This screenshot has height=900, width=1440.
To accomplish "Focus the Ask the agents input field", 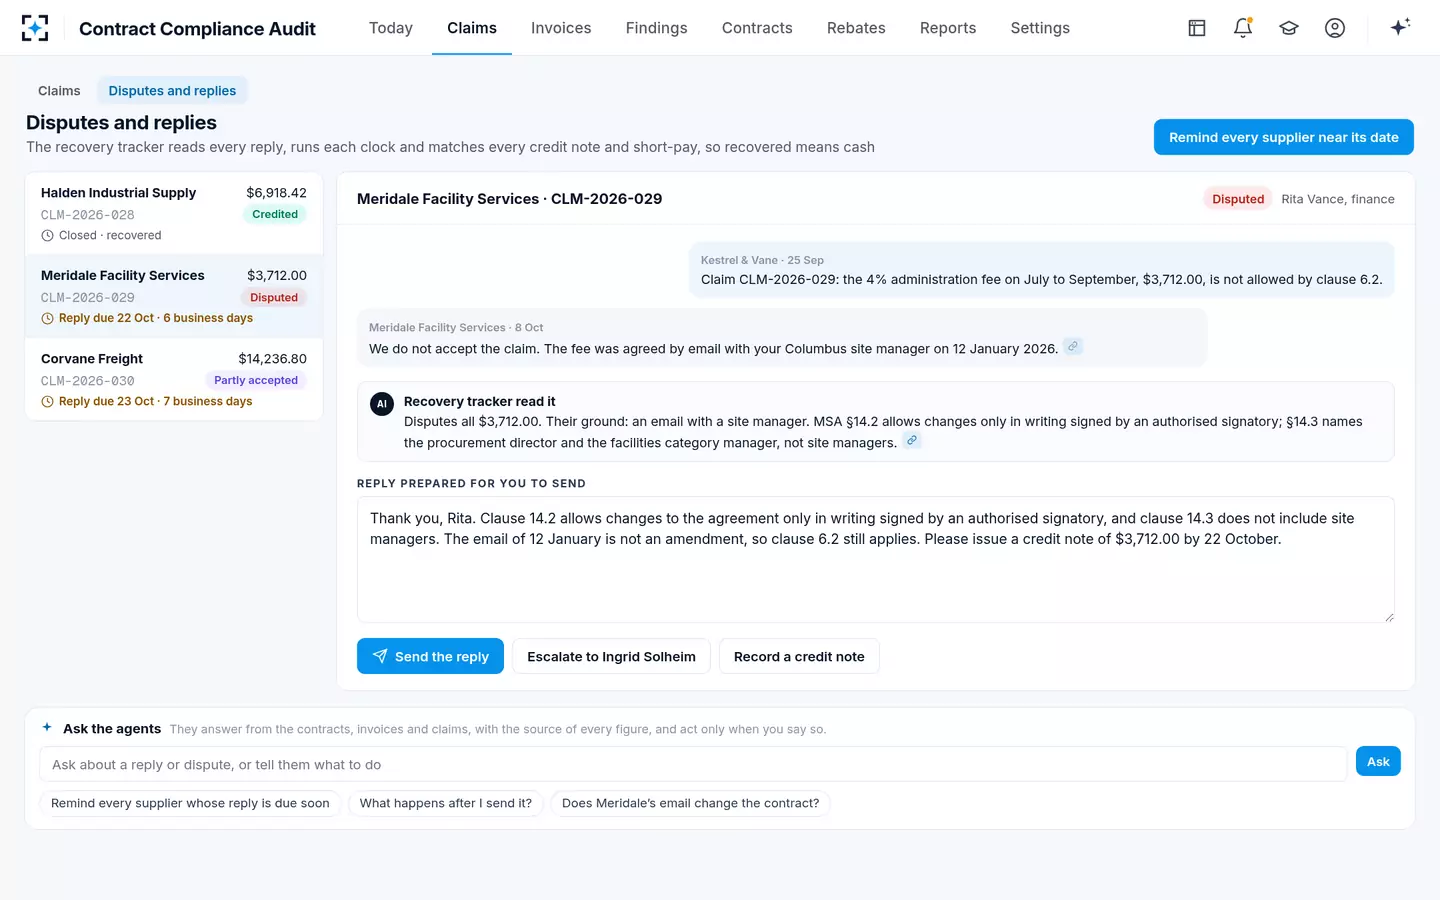I will pyautogui.click(x=693, y=764).
